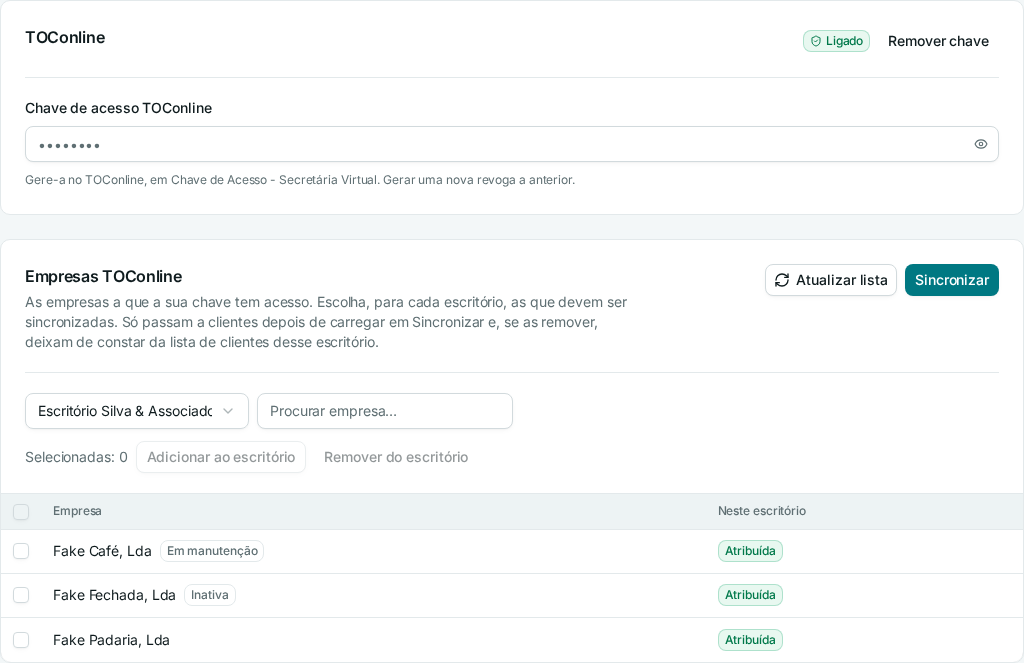This screenshot has width=1024, height=663.
Task: Select the Fake Café, Lda checkbox
Action: click(x=21, y=551)
